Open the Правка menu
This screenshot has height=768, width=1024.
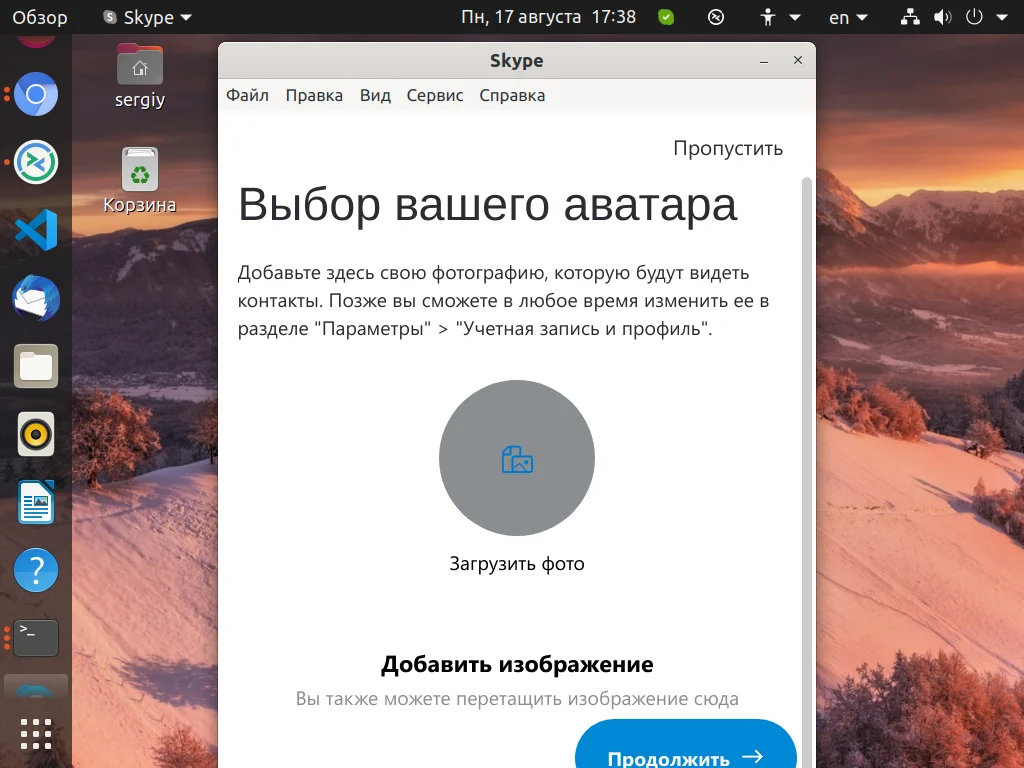click(x=314, y=95)
